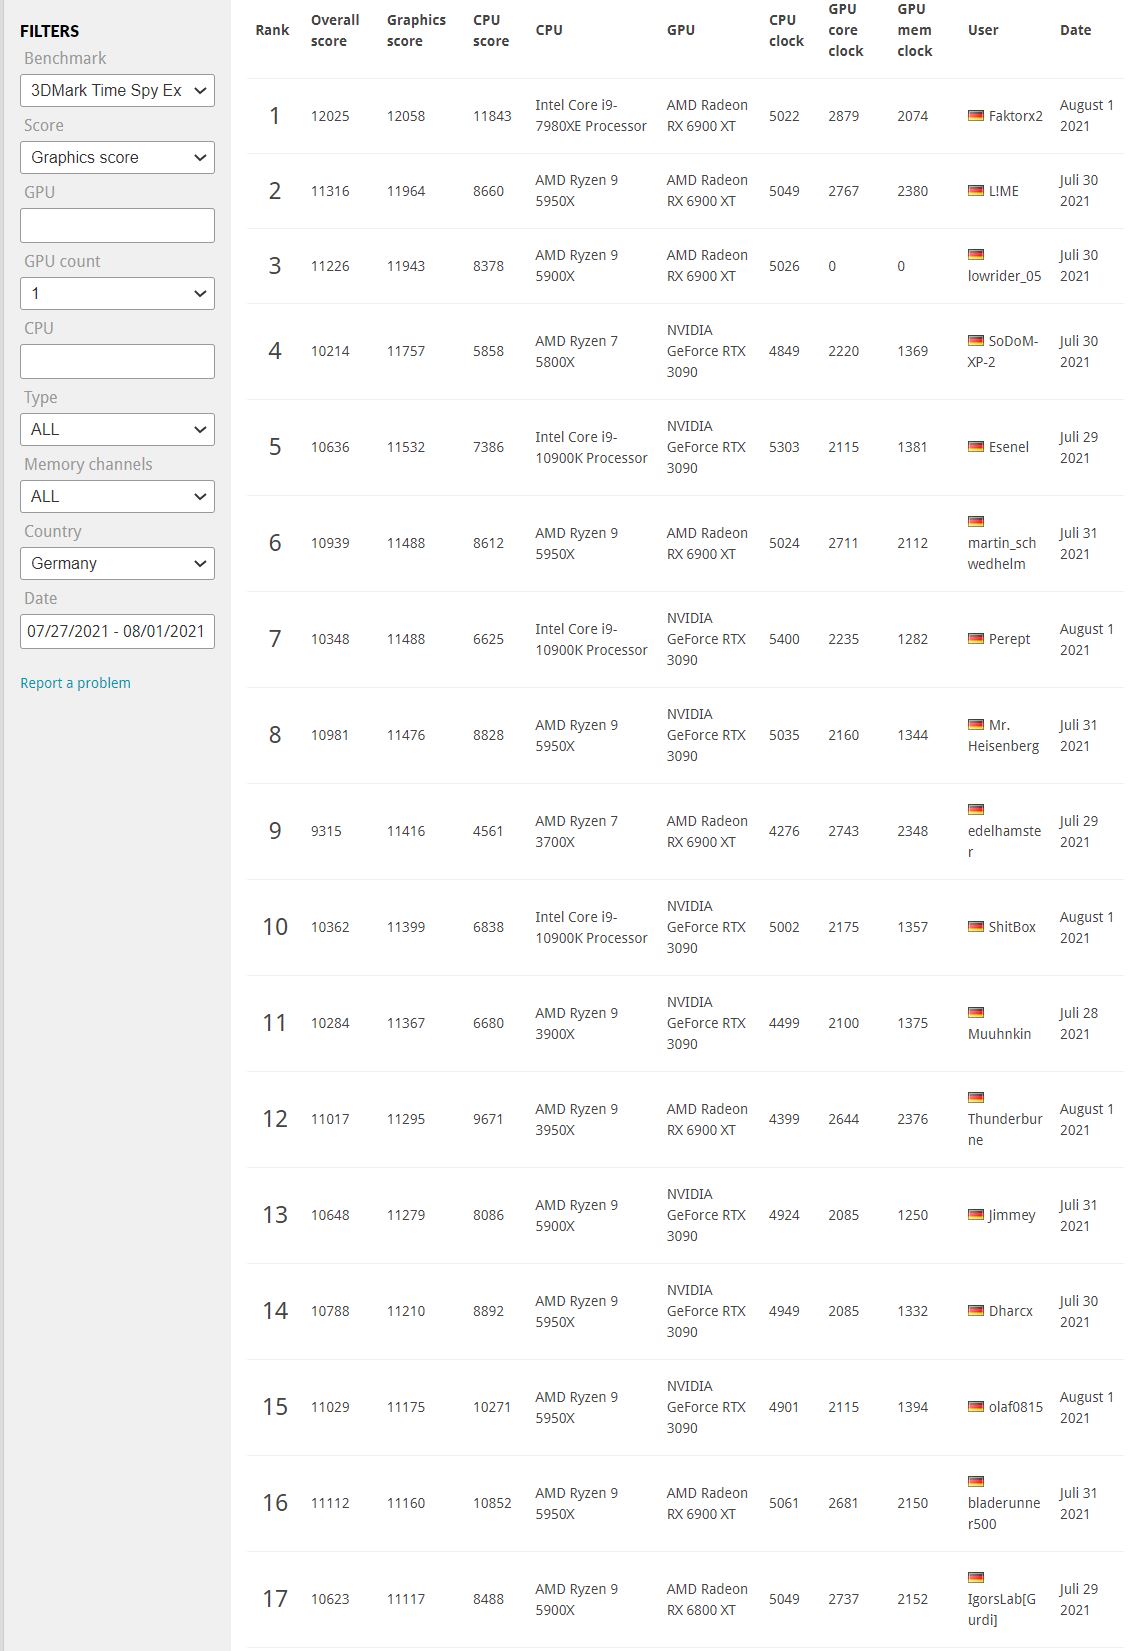
Task: Open the GPU count dropdown
Action: click(117, 293)
